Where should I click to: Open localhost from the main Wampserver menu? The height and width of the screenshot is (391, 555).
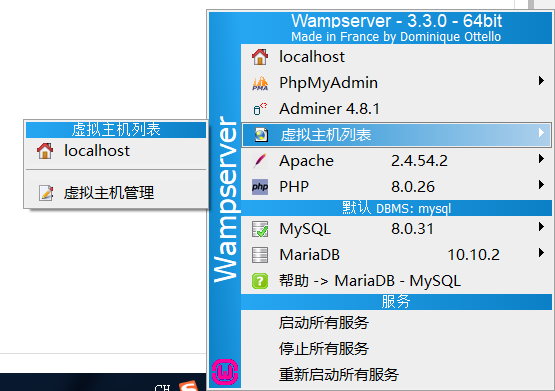tap(396, 57)
